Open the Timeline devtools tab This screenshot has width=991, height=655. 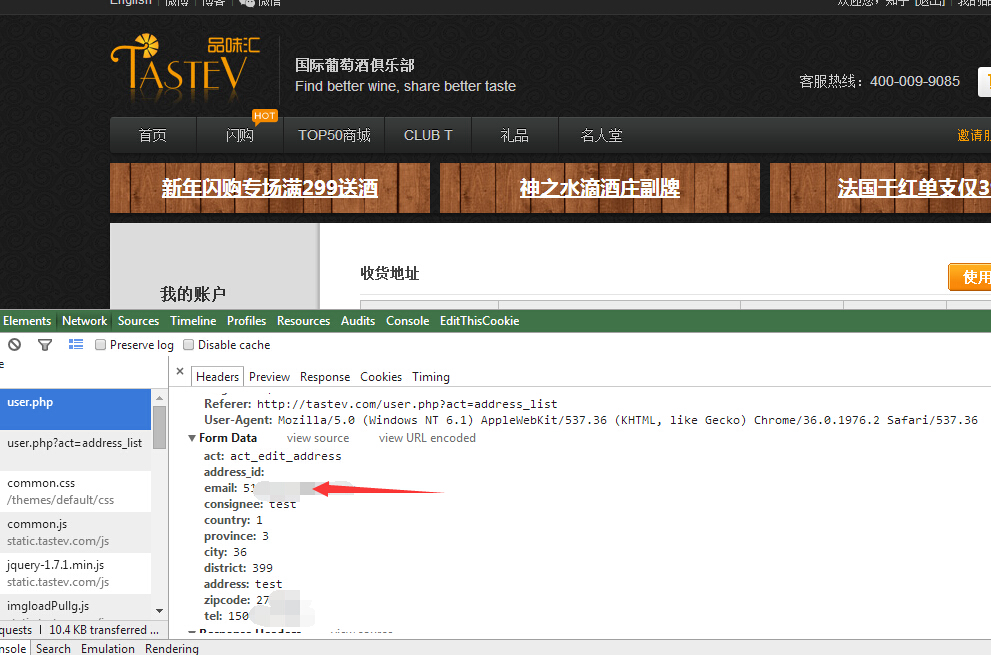[x=193, y=321]
